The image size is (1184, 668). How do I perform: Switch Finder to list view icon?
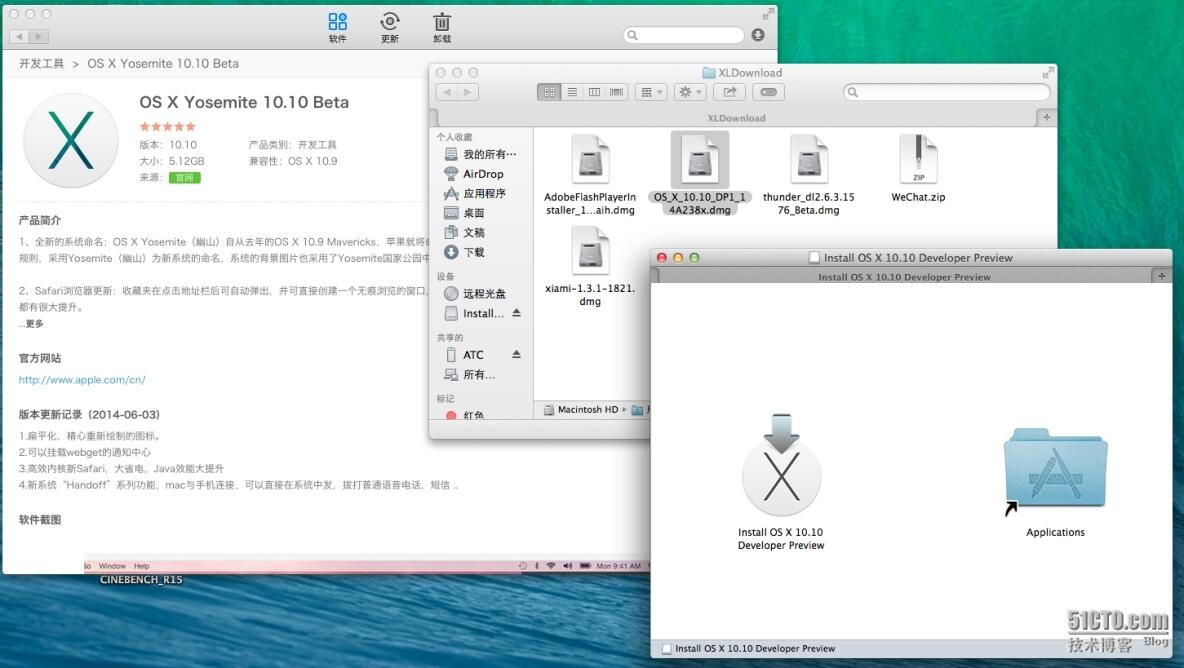pyautogui.click(x=572, y=91)
